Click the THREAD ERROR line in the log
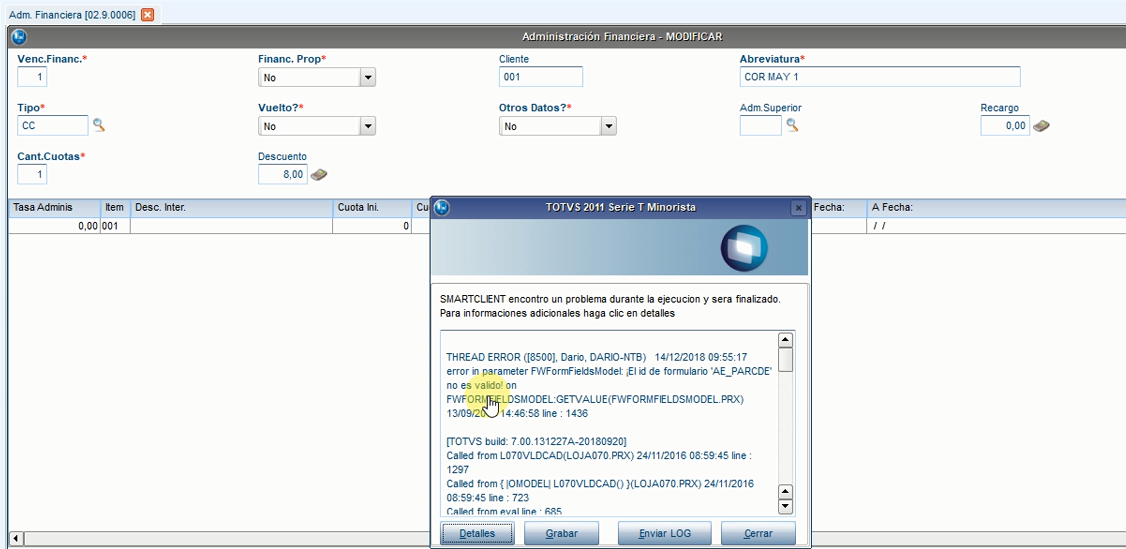The width and height of the screenshot is (1126, 549). (597, 357)
